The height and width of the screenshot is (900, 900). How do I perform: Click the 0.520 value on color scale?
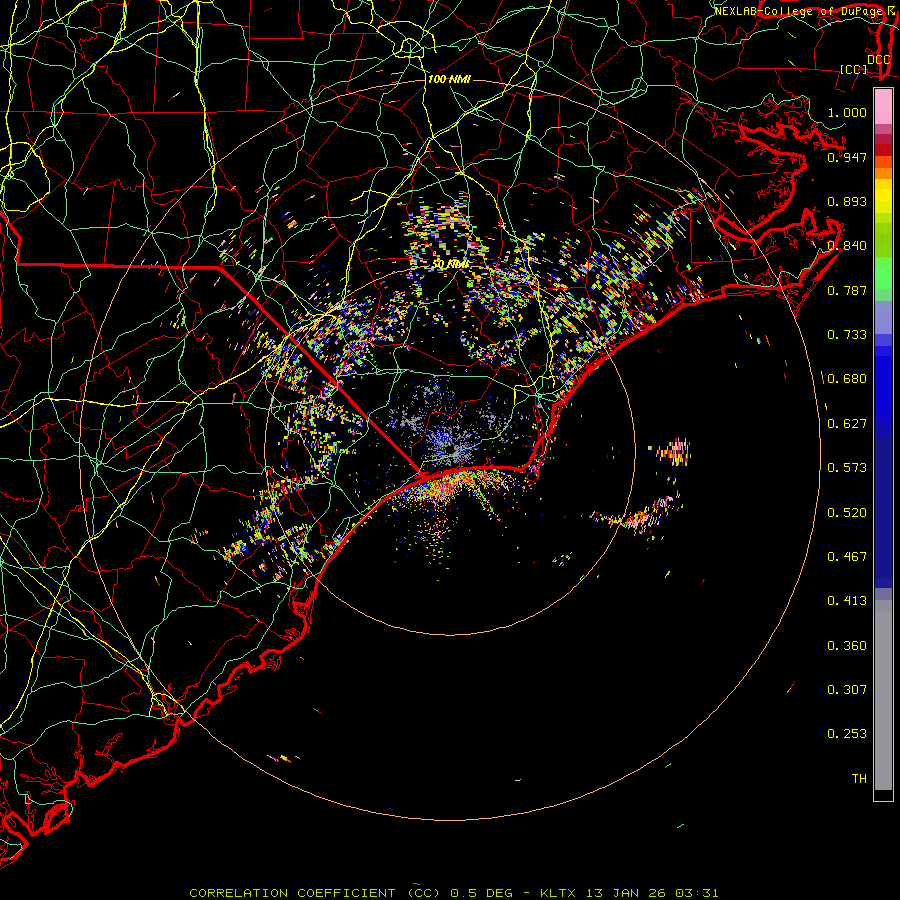coord(847,513)
